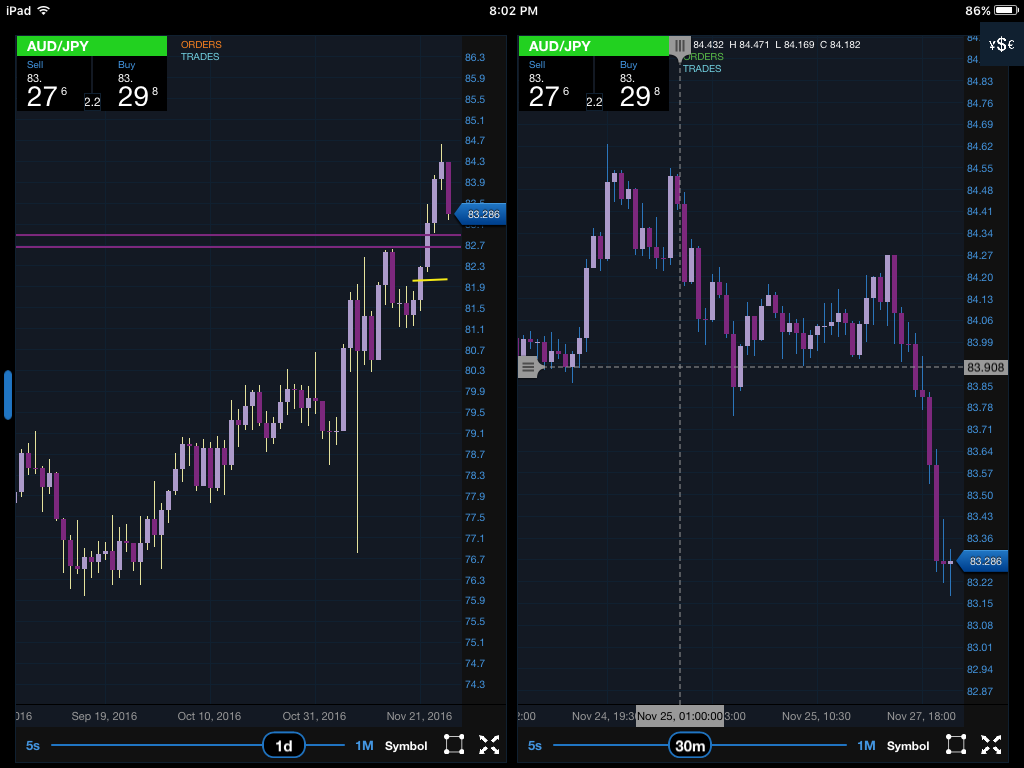This screenshot has width=1024, height=768.
Task: Tap the 86.3 price axis label
Action: [475, 57]
